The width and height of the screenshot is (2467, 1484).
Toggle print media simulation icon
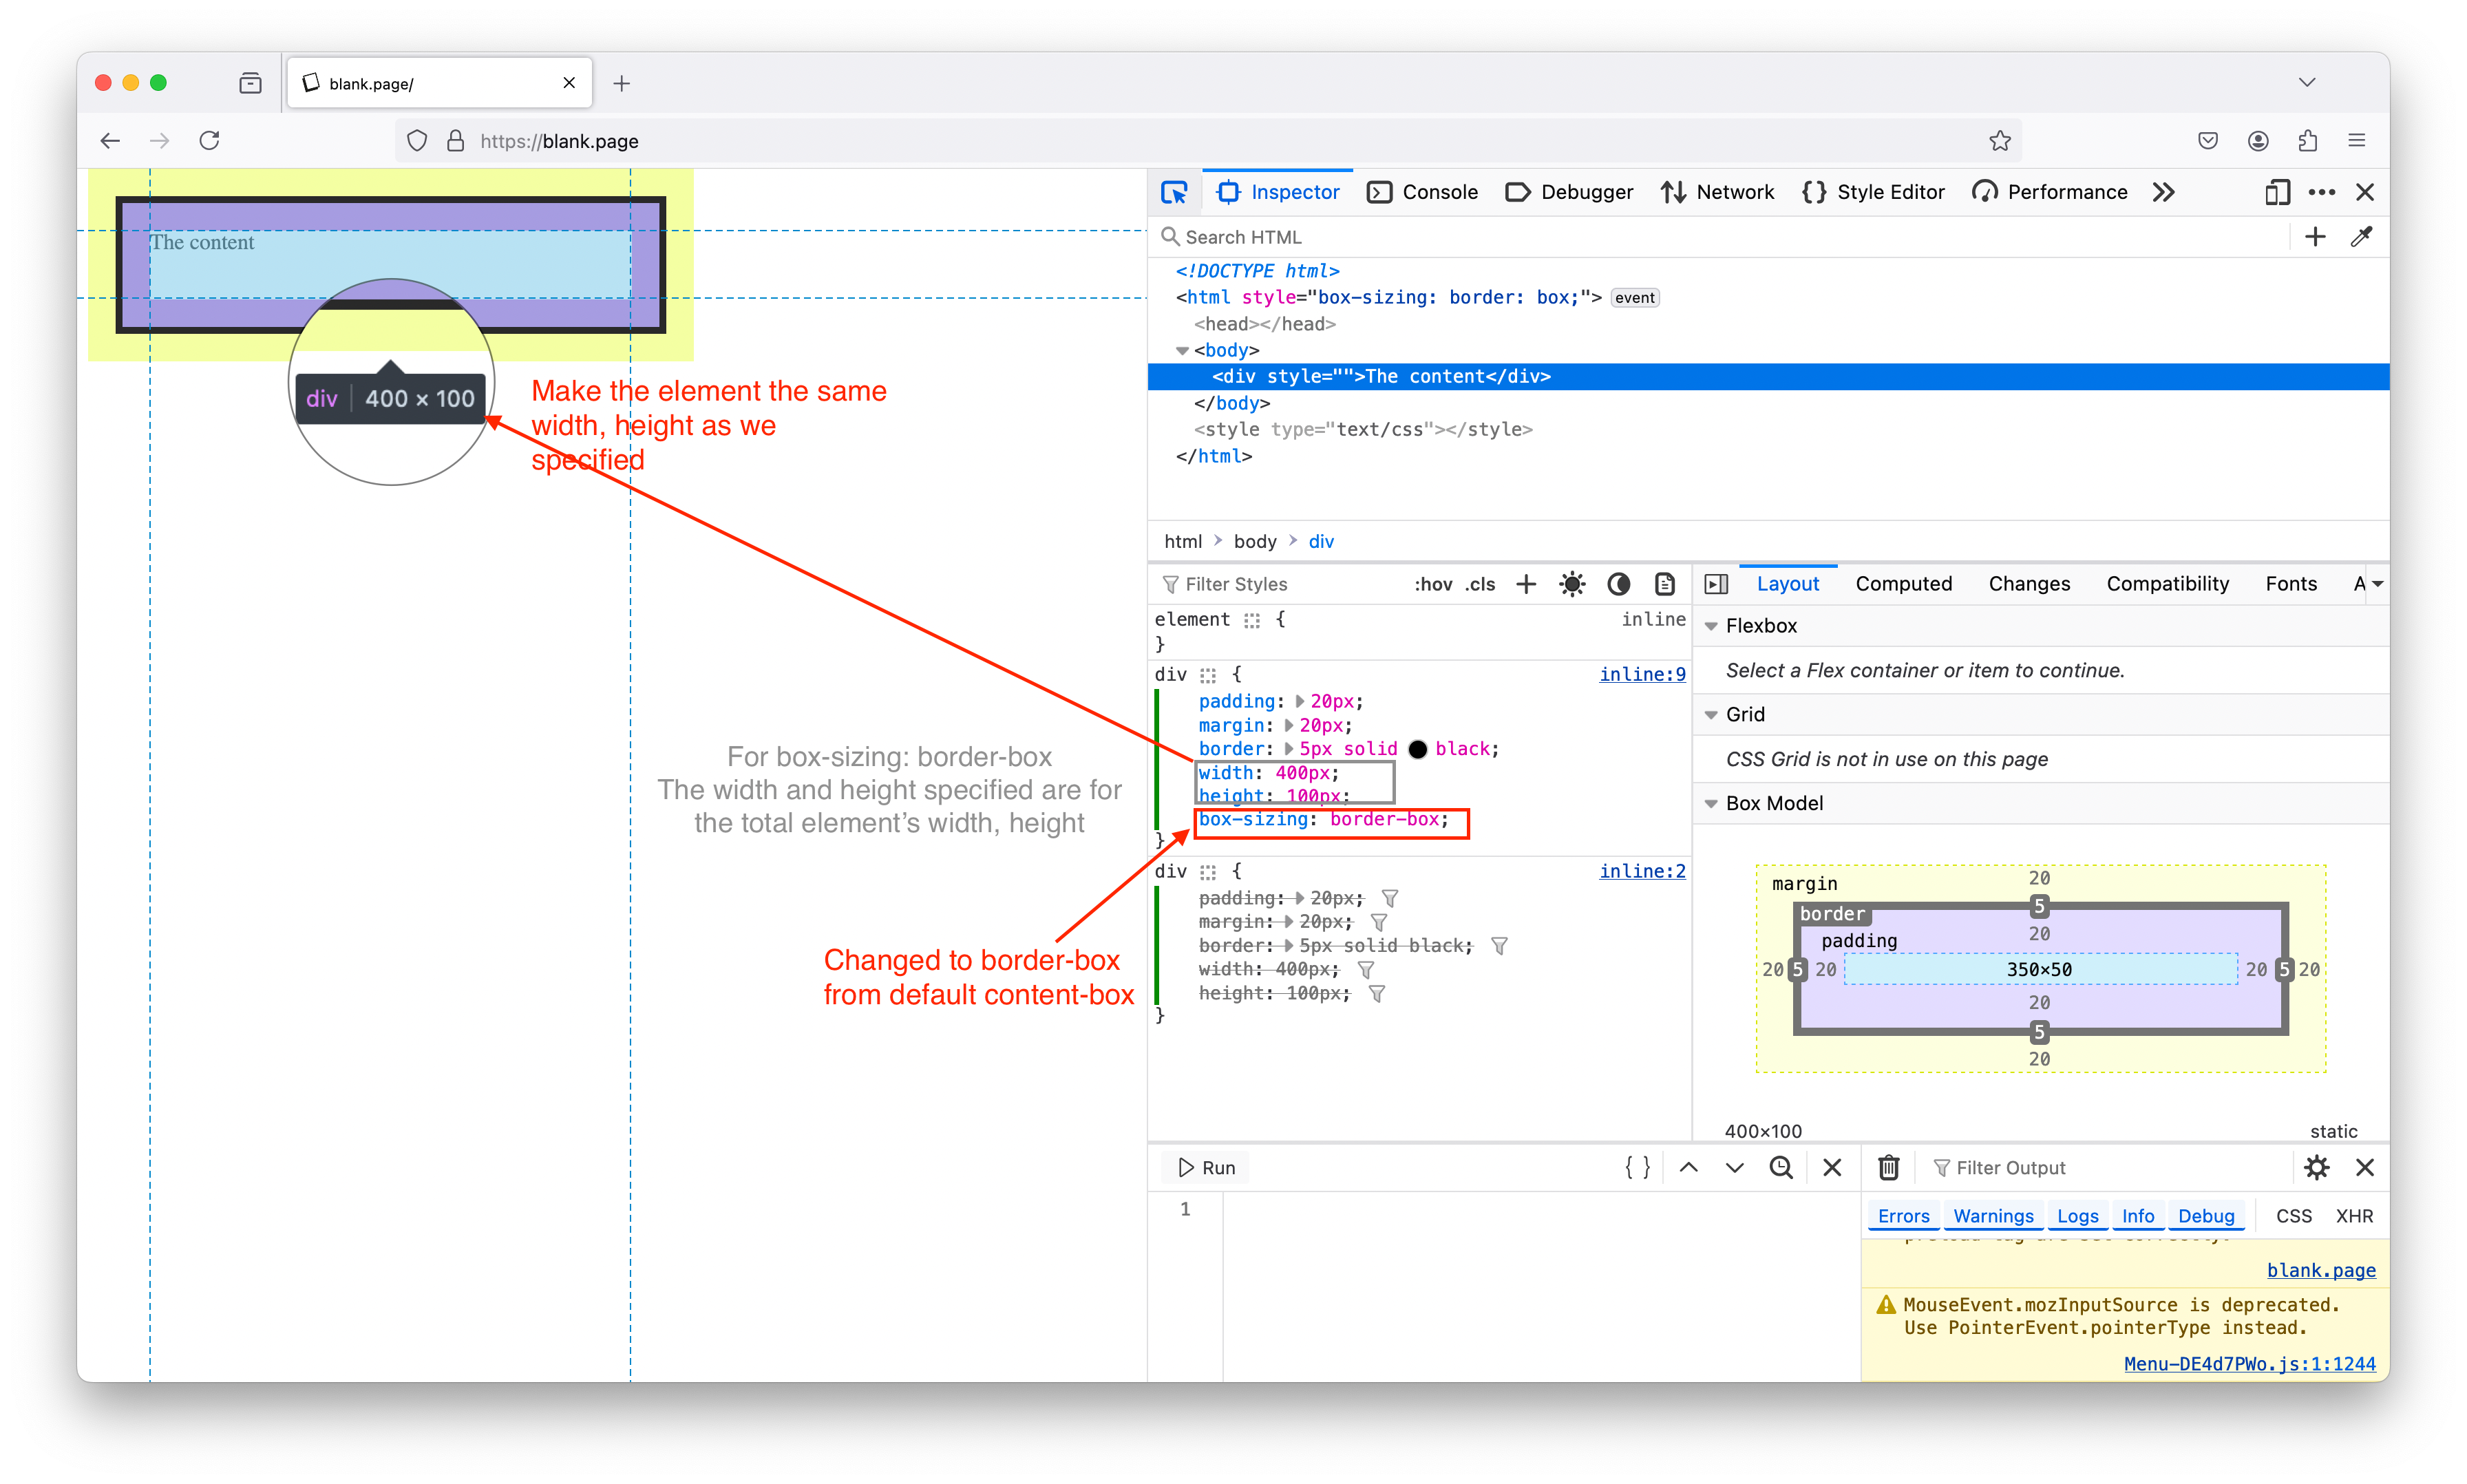1665,584
